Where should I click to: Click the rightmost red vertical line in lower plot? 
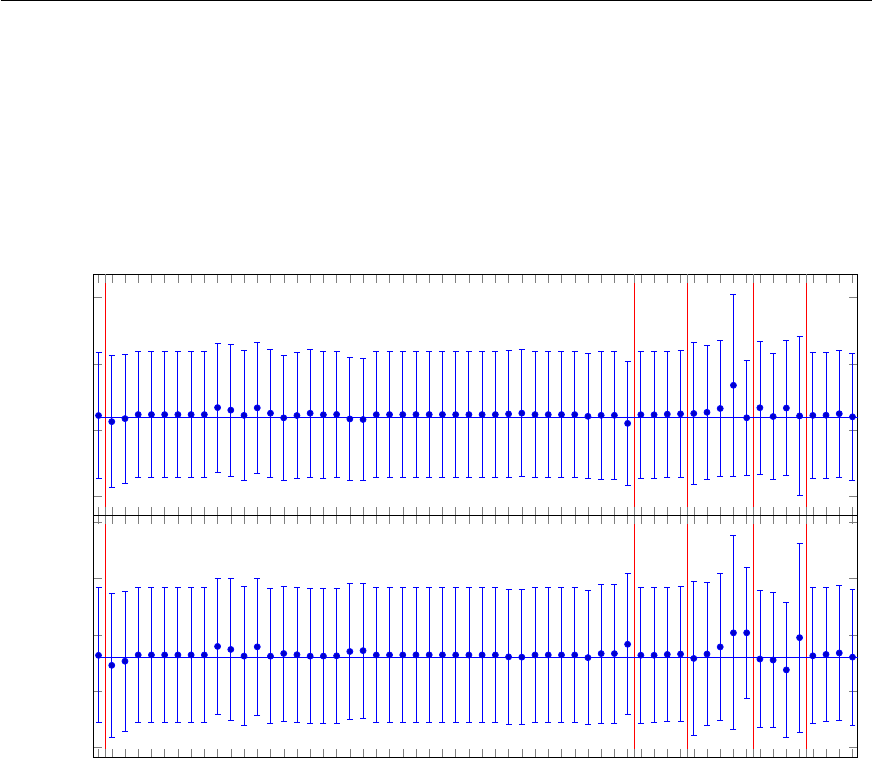806,636
